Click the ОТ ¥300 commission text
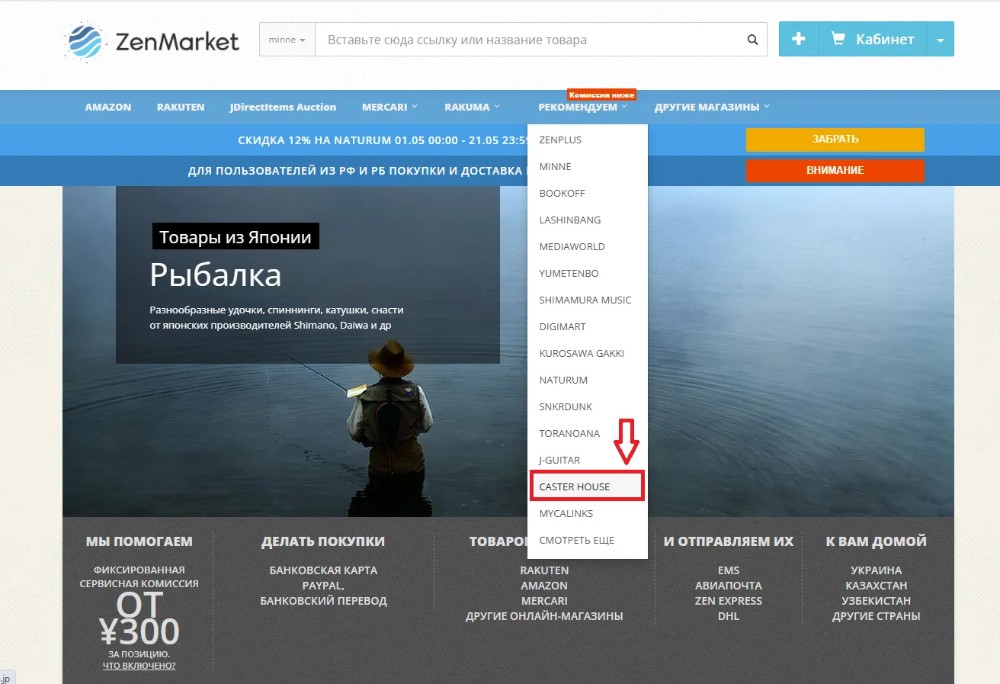The image size is (1000, 684). pyautogui.click(x=139, y=618)
